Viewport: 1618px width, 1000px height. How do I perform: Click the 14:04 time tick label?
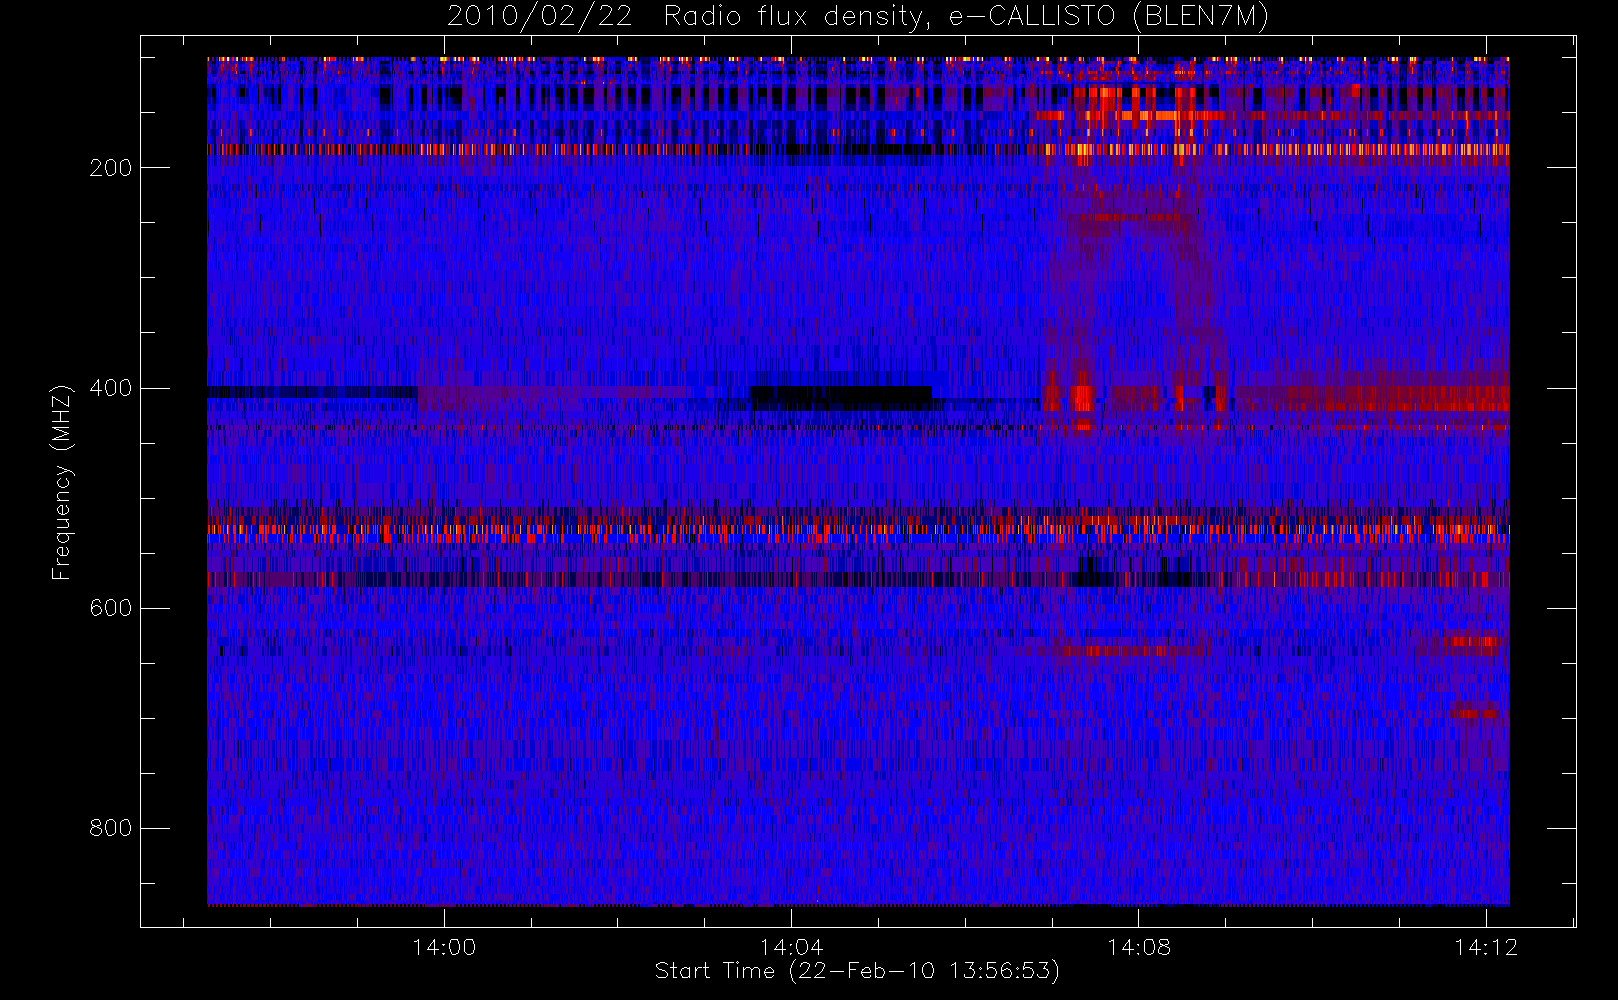[791, 947]
